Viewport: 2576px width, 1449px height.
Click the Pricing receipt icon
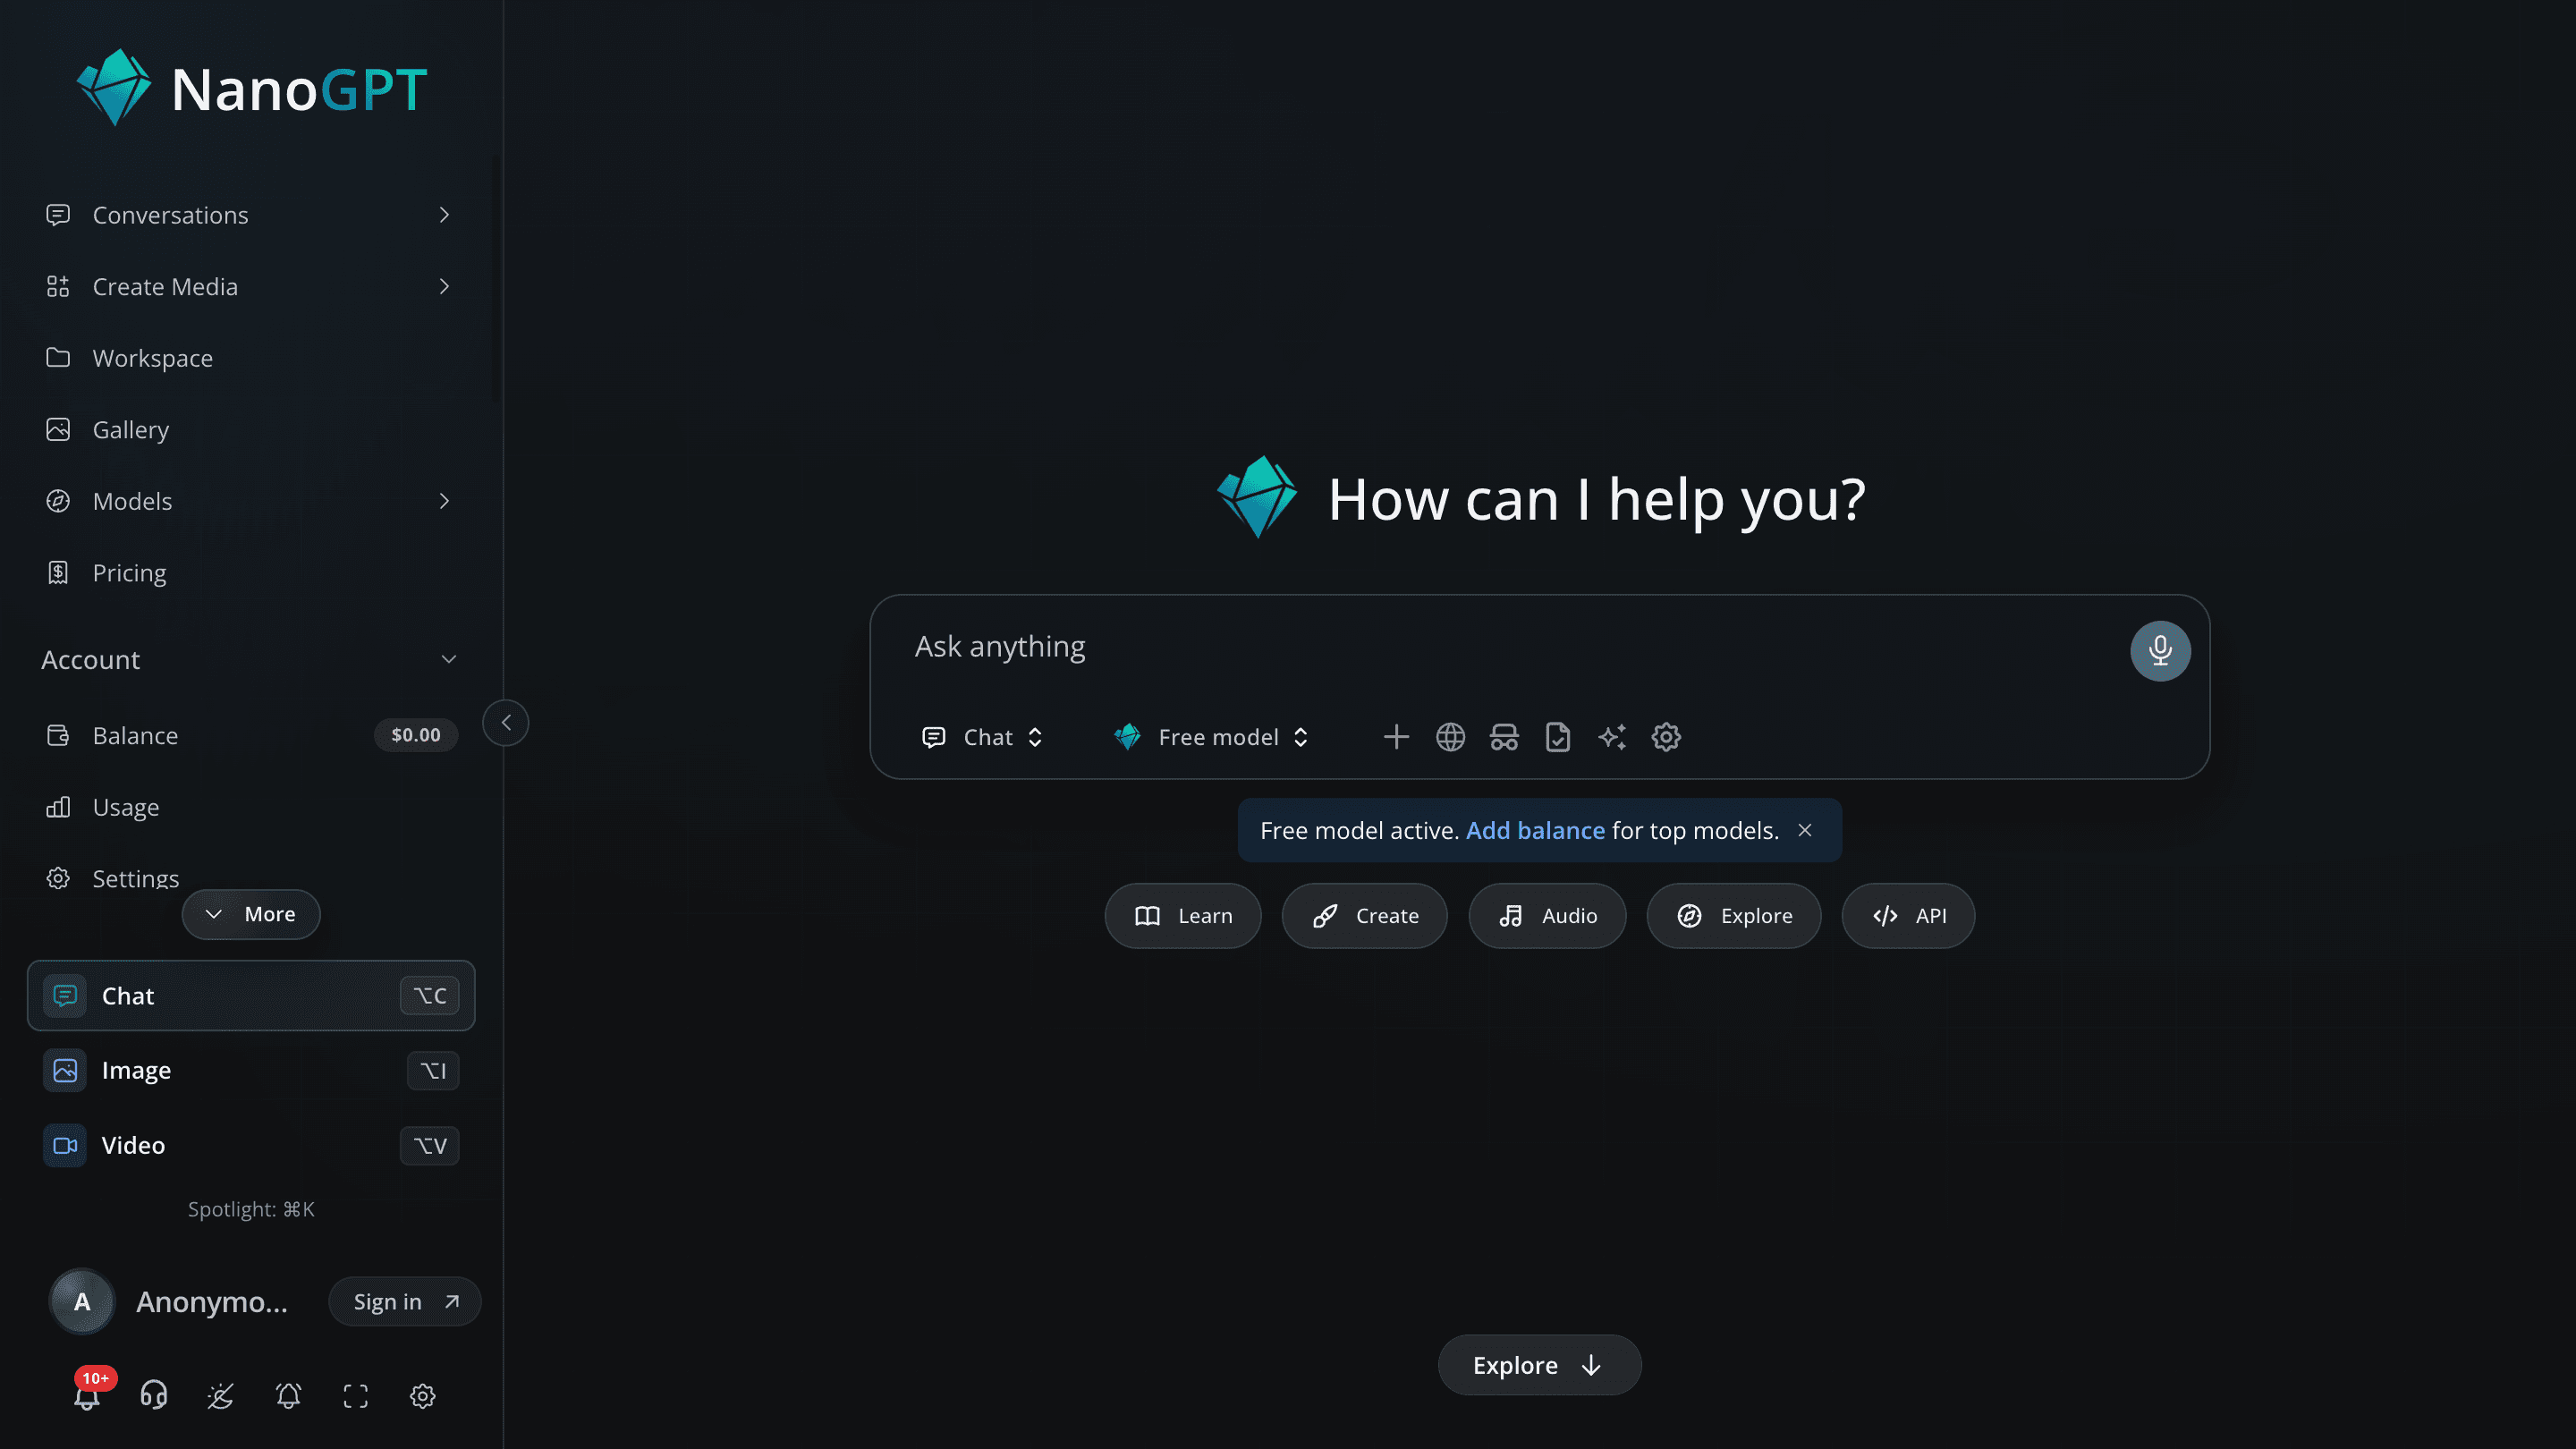58,572
